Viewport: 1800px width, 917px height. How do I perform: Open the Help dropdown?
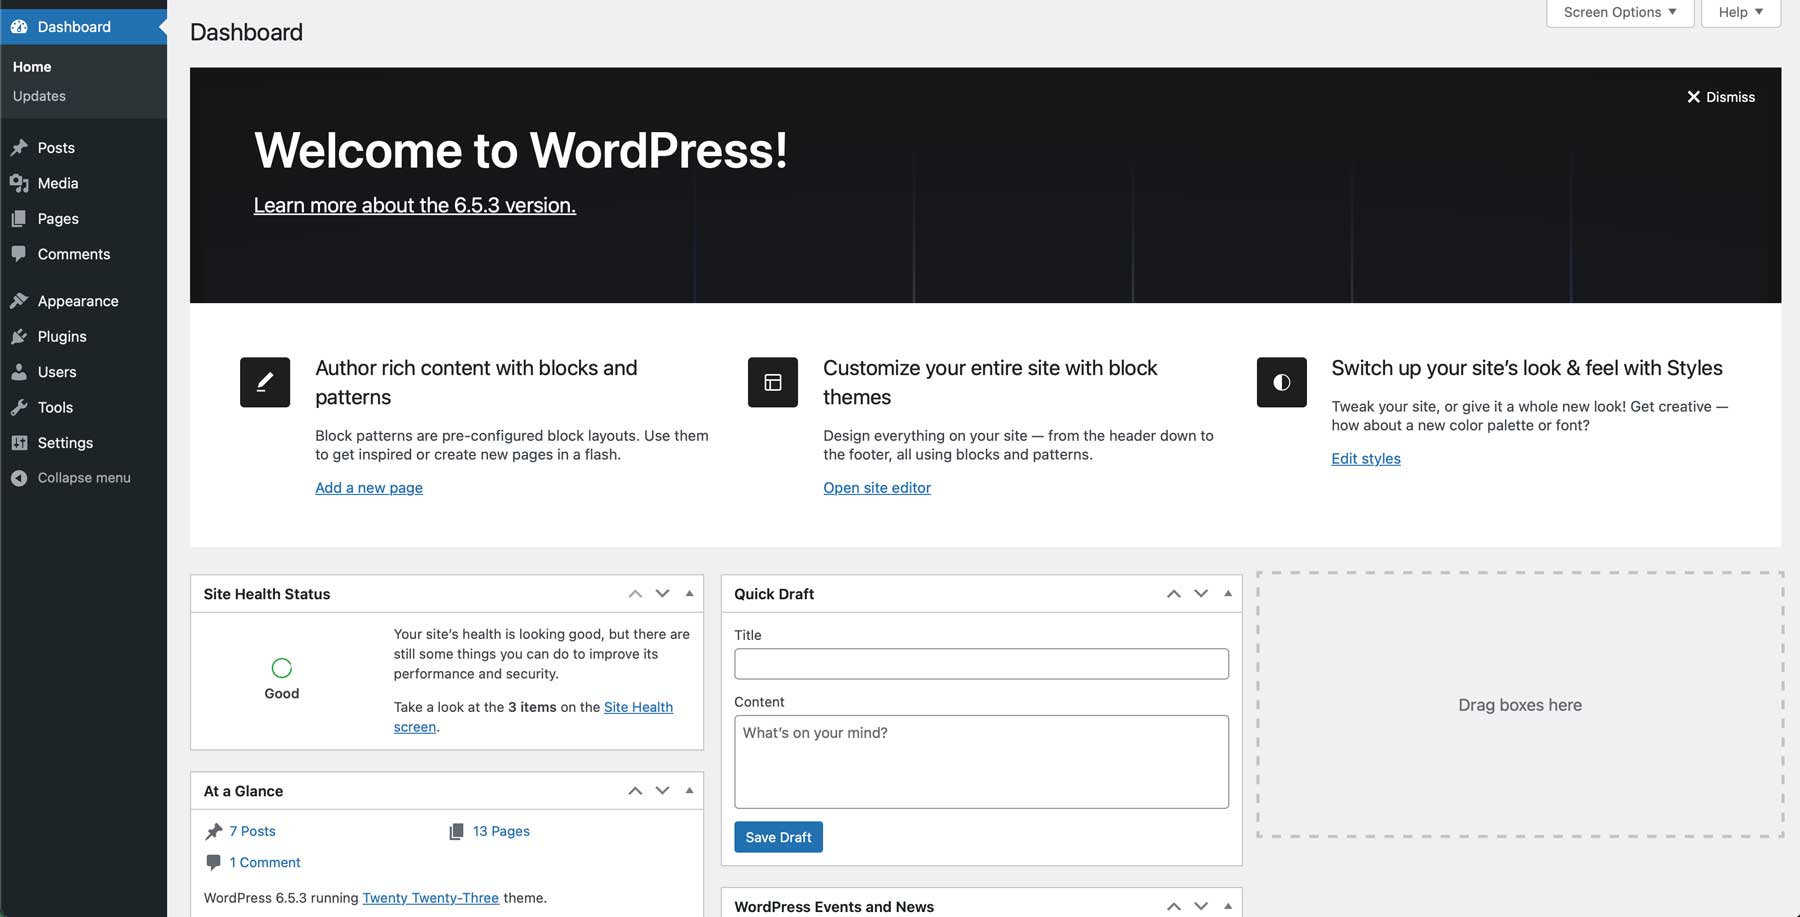point(1739,12)
